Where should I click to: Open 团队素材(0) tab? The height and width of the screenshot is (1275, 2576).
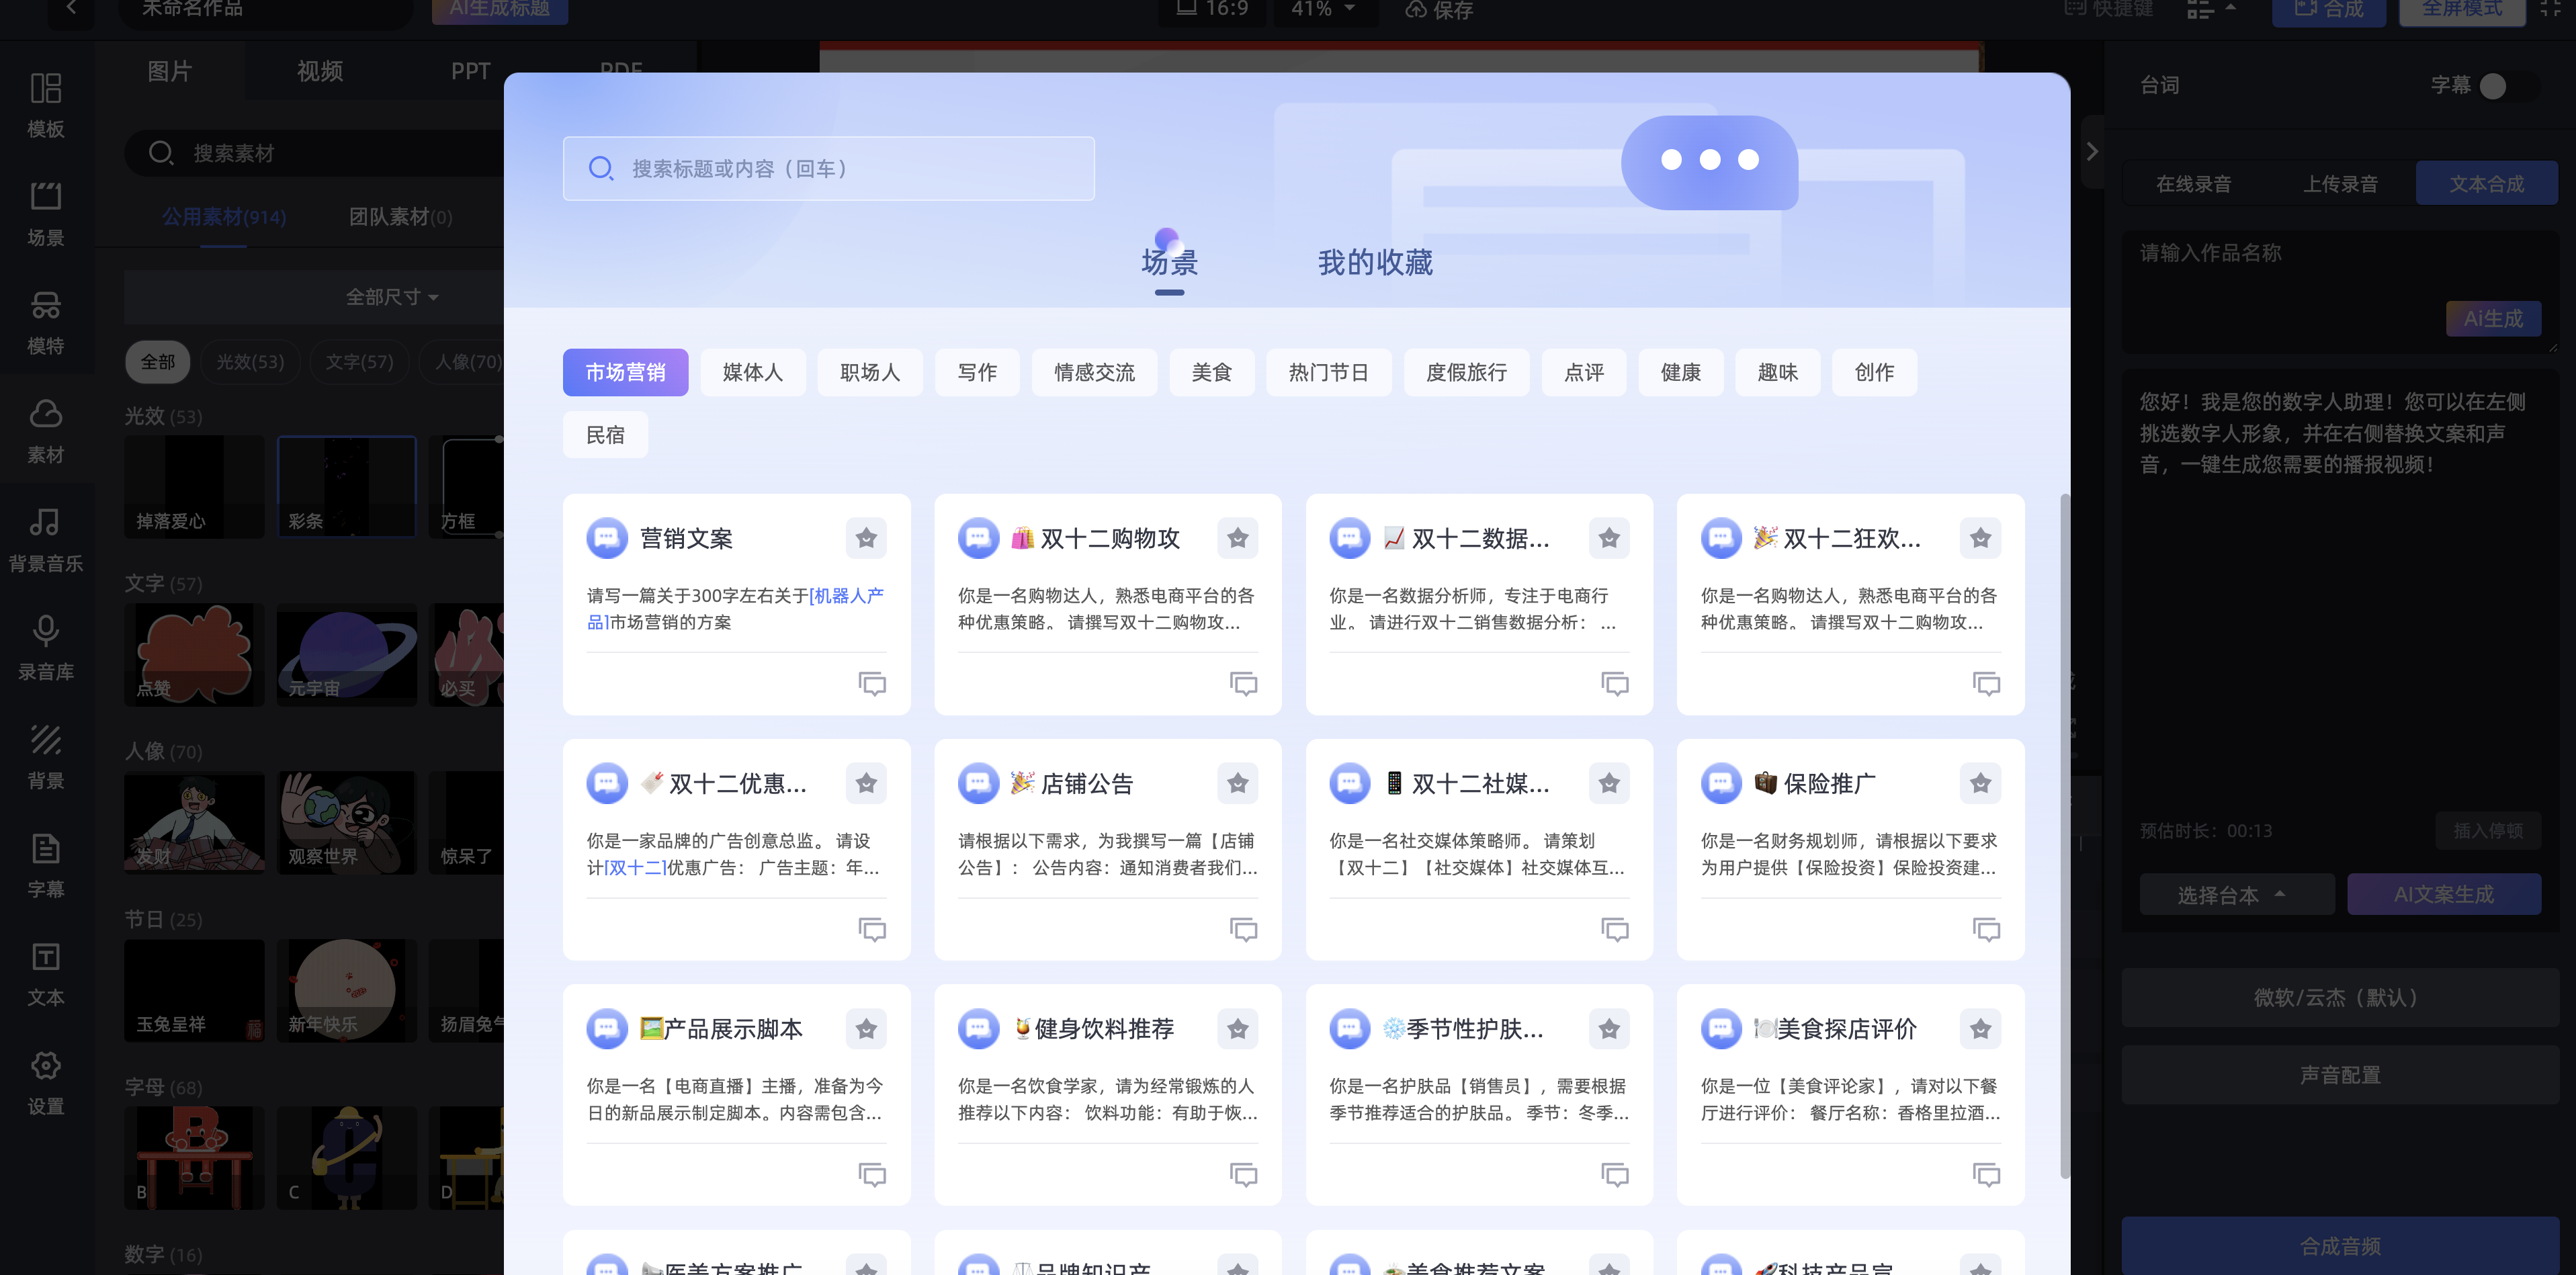pyautogui.click(x=400, y=217)
